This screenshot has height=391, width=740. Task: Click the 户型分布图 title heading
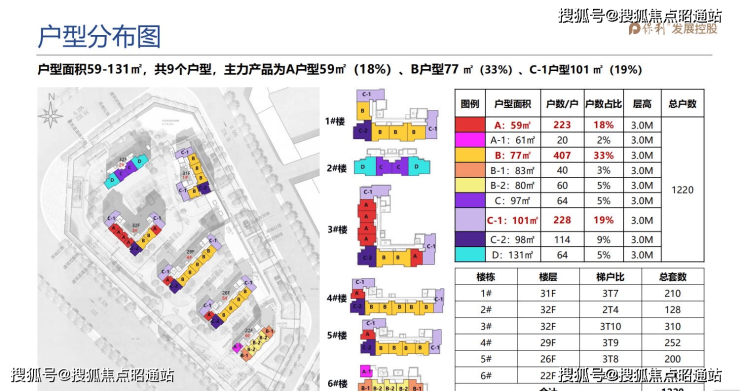tap(100, 37)
